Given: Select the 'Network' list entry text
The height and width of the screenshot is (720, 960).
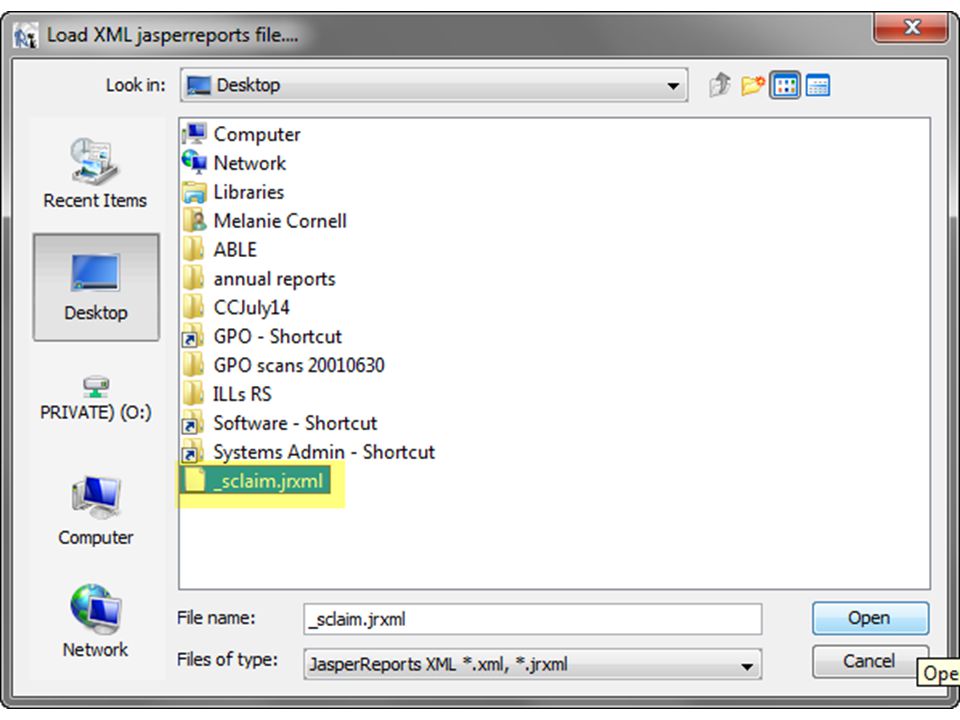Looking at the screenshot, I should [x=249, y=163].
